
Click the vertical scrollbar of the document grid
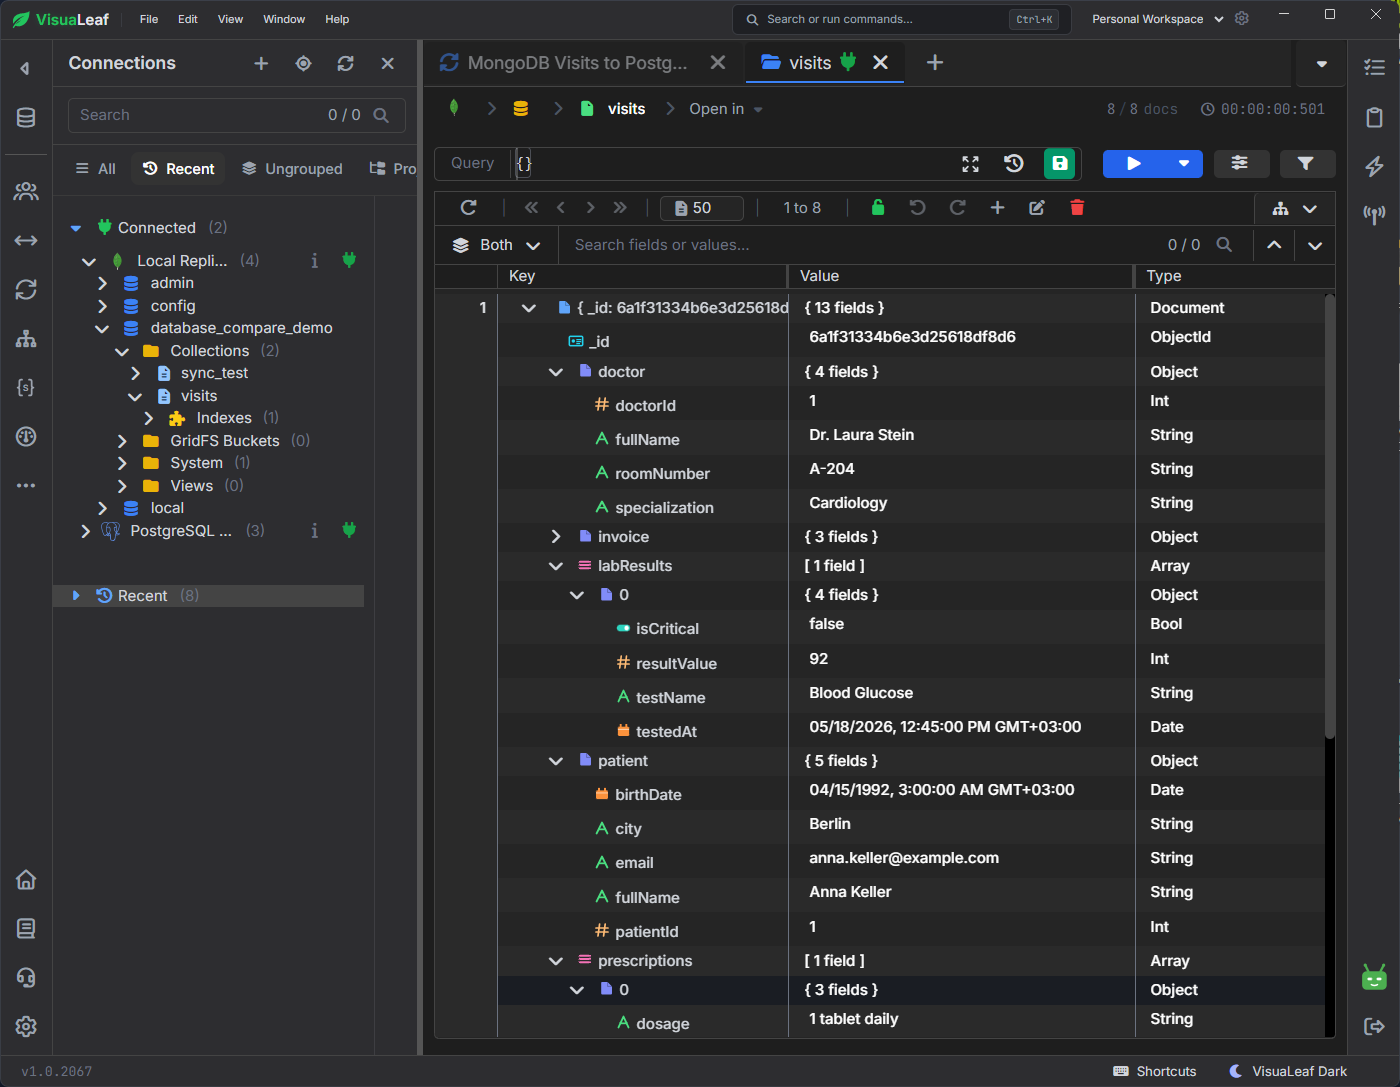point(1329,518)
